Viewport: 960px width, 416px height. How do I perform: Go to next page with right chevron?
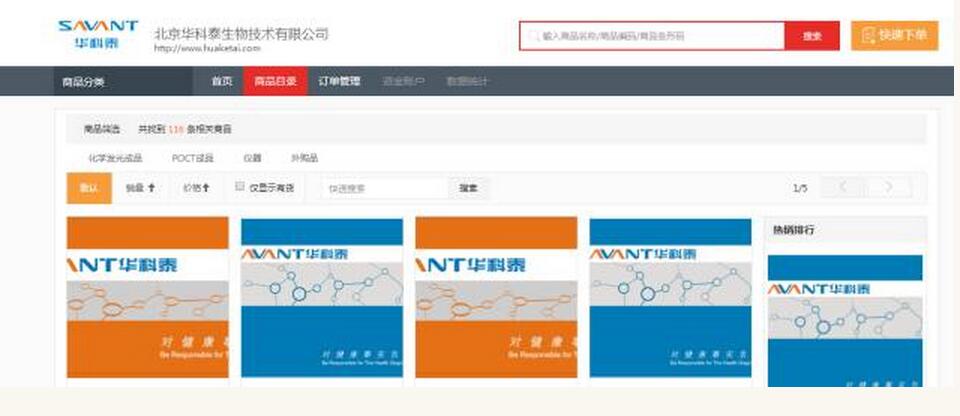click(x=889, y=187)
